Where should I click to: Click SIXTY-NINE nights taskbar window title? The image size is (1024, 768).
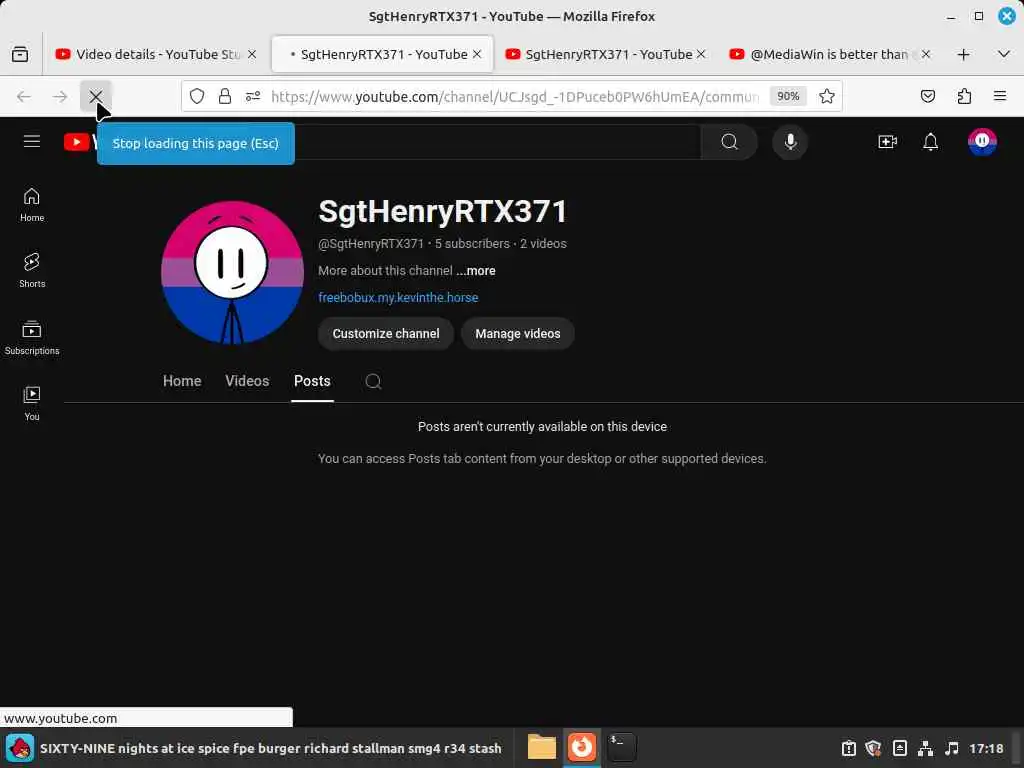pyautogui.click(x=270, y=748)
